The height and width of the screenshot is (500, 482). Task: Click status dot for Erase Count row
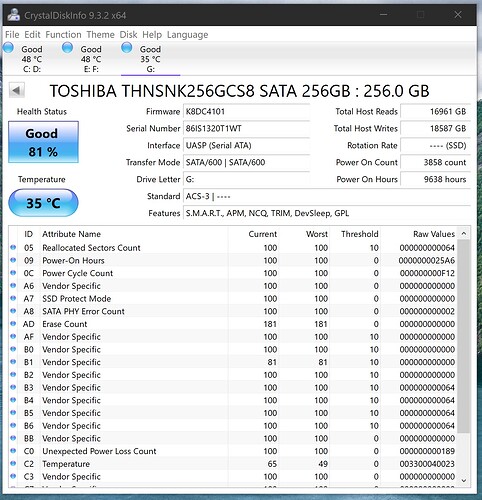[x=13, y=324]
